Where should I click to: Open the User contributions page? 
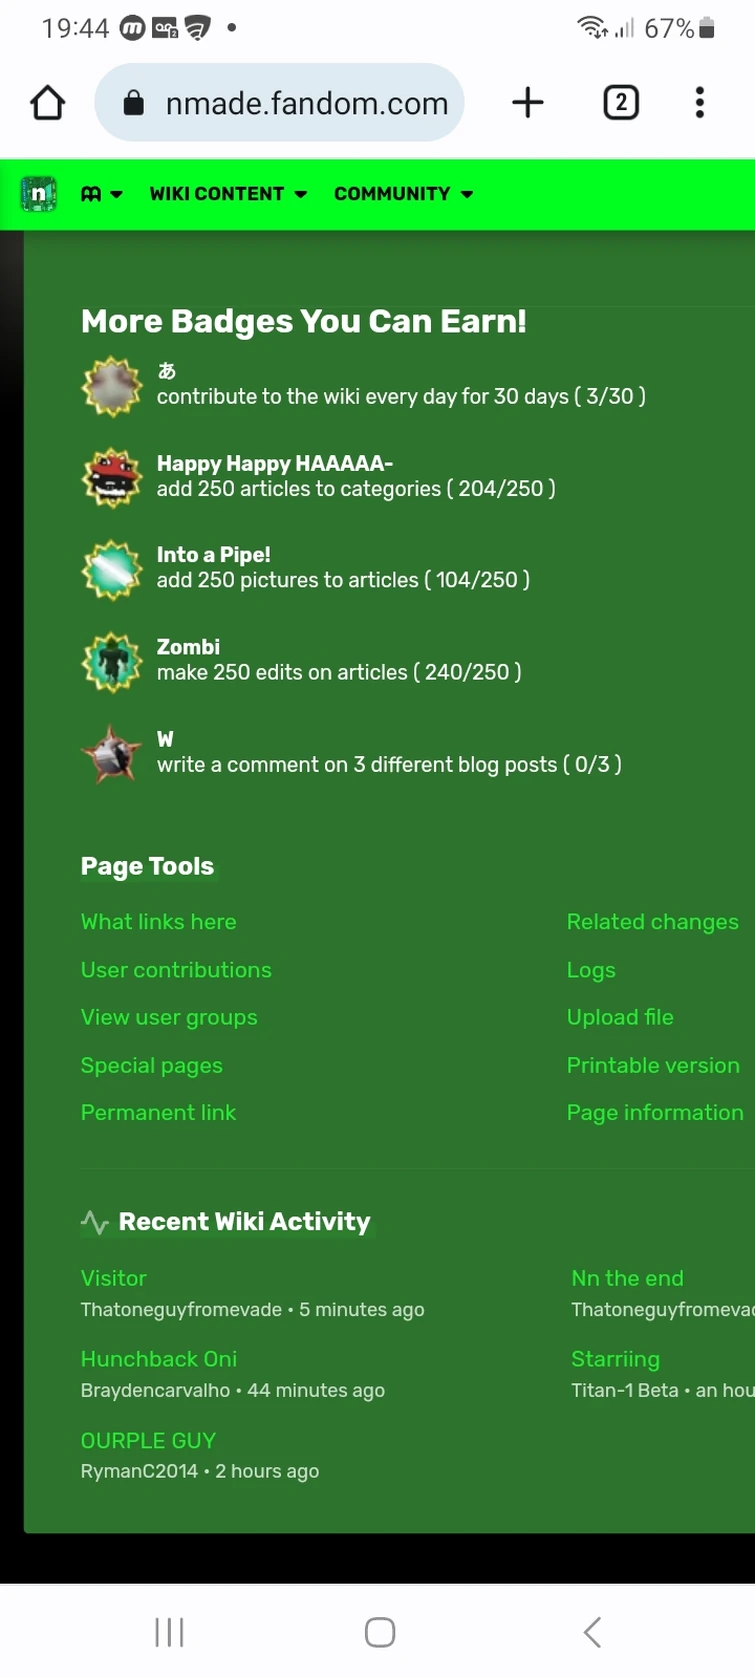pyautogui.click(x=176, y=969)
